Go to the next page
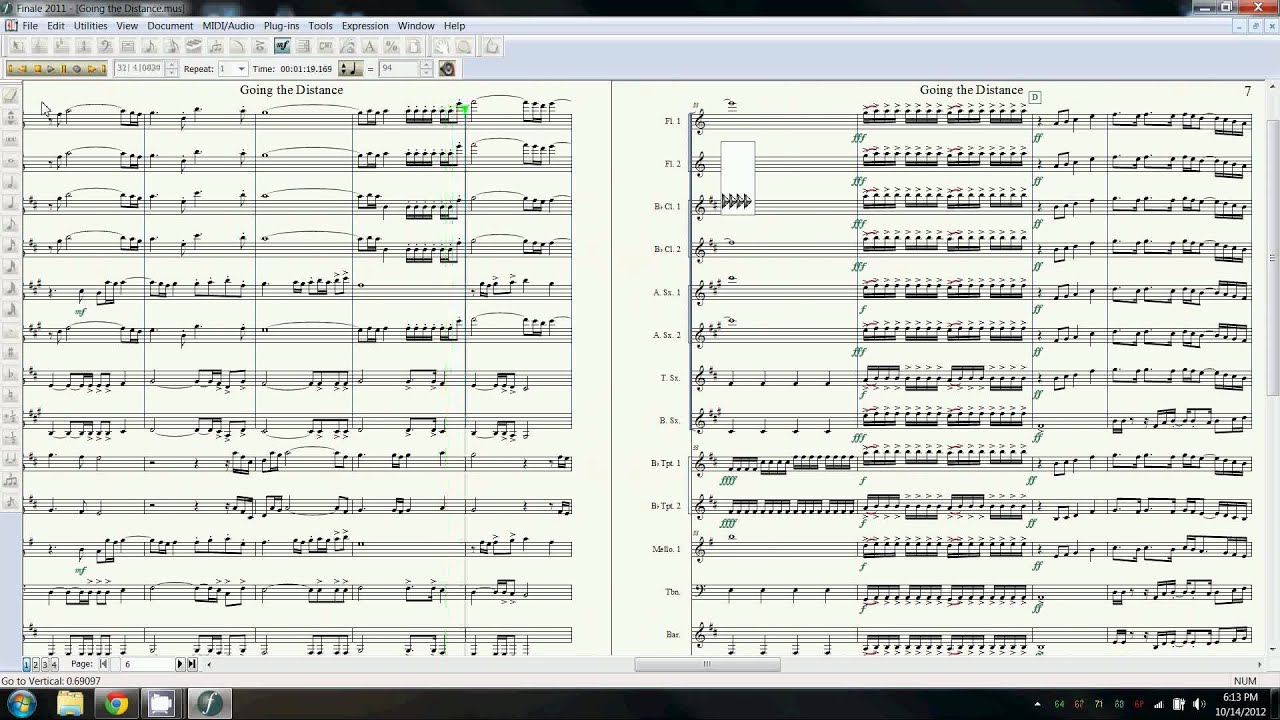 click(x=180, y=664)
